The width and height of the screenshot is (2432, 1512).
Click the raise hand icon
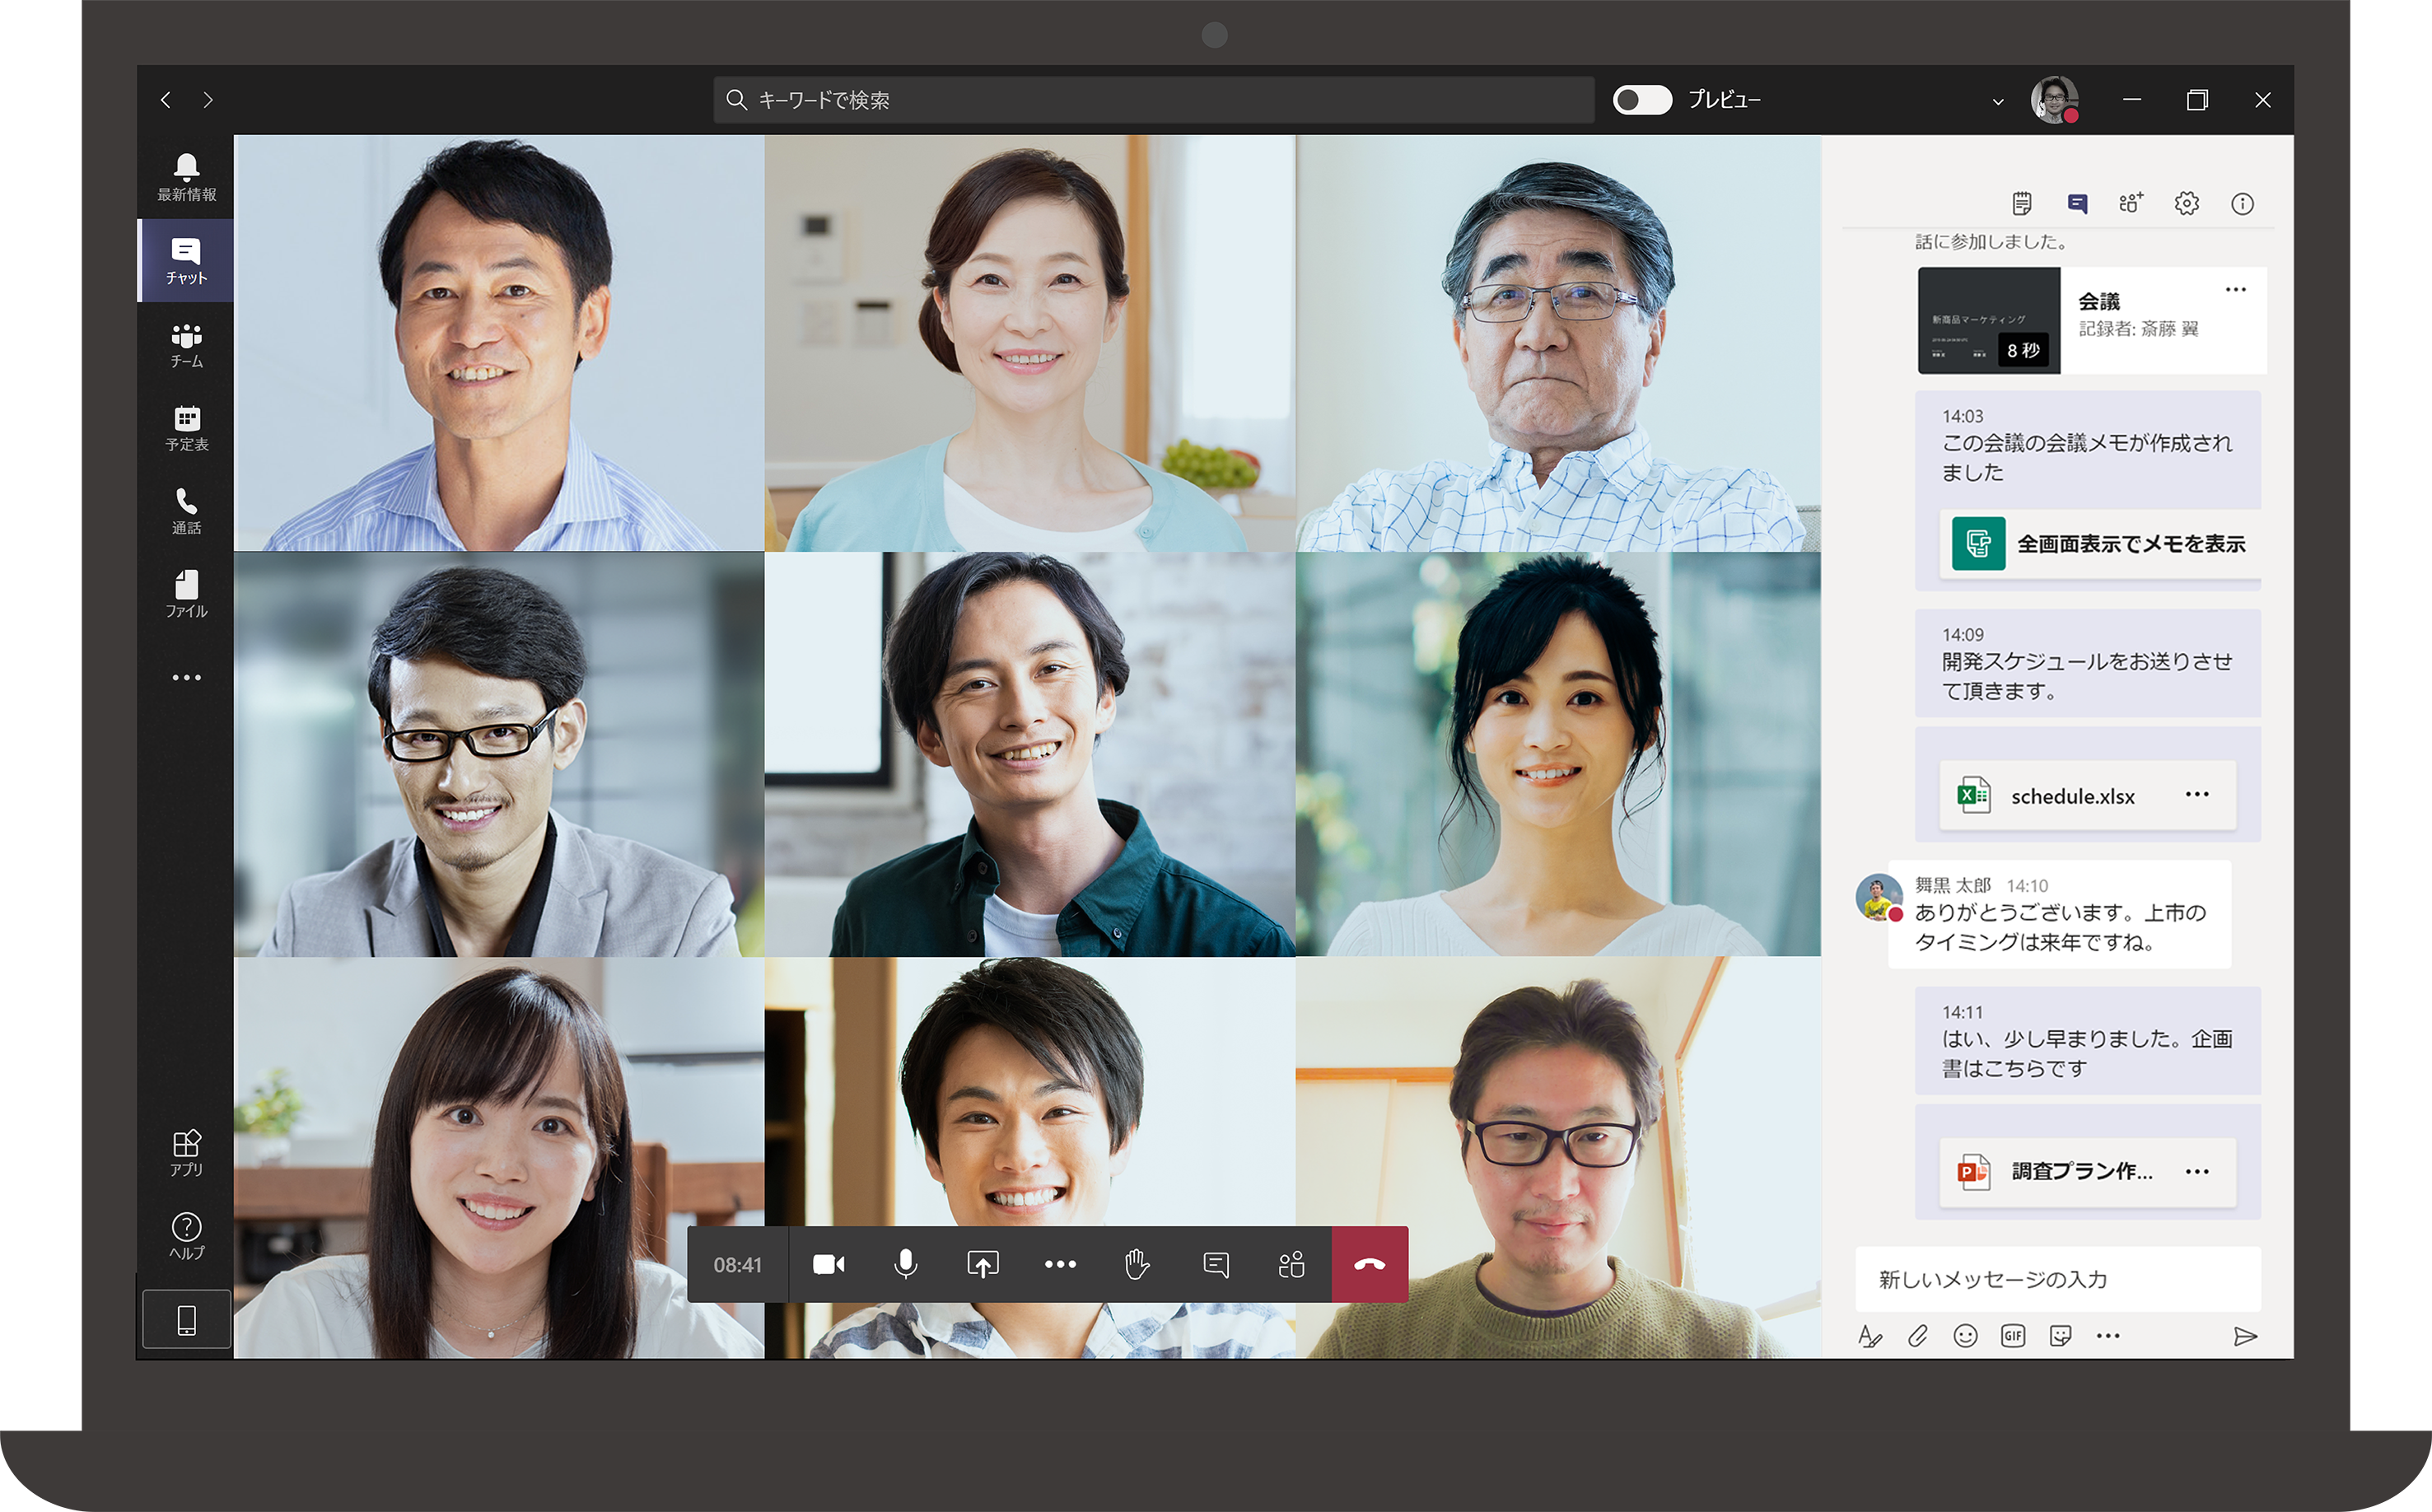click(x=1137, y=1264)
